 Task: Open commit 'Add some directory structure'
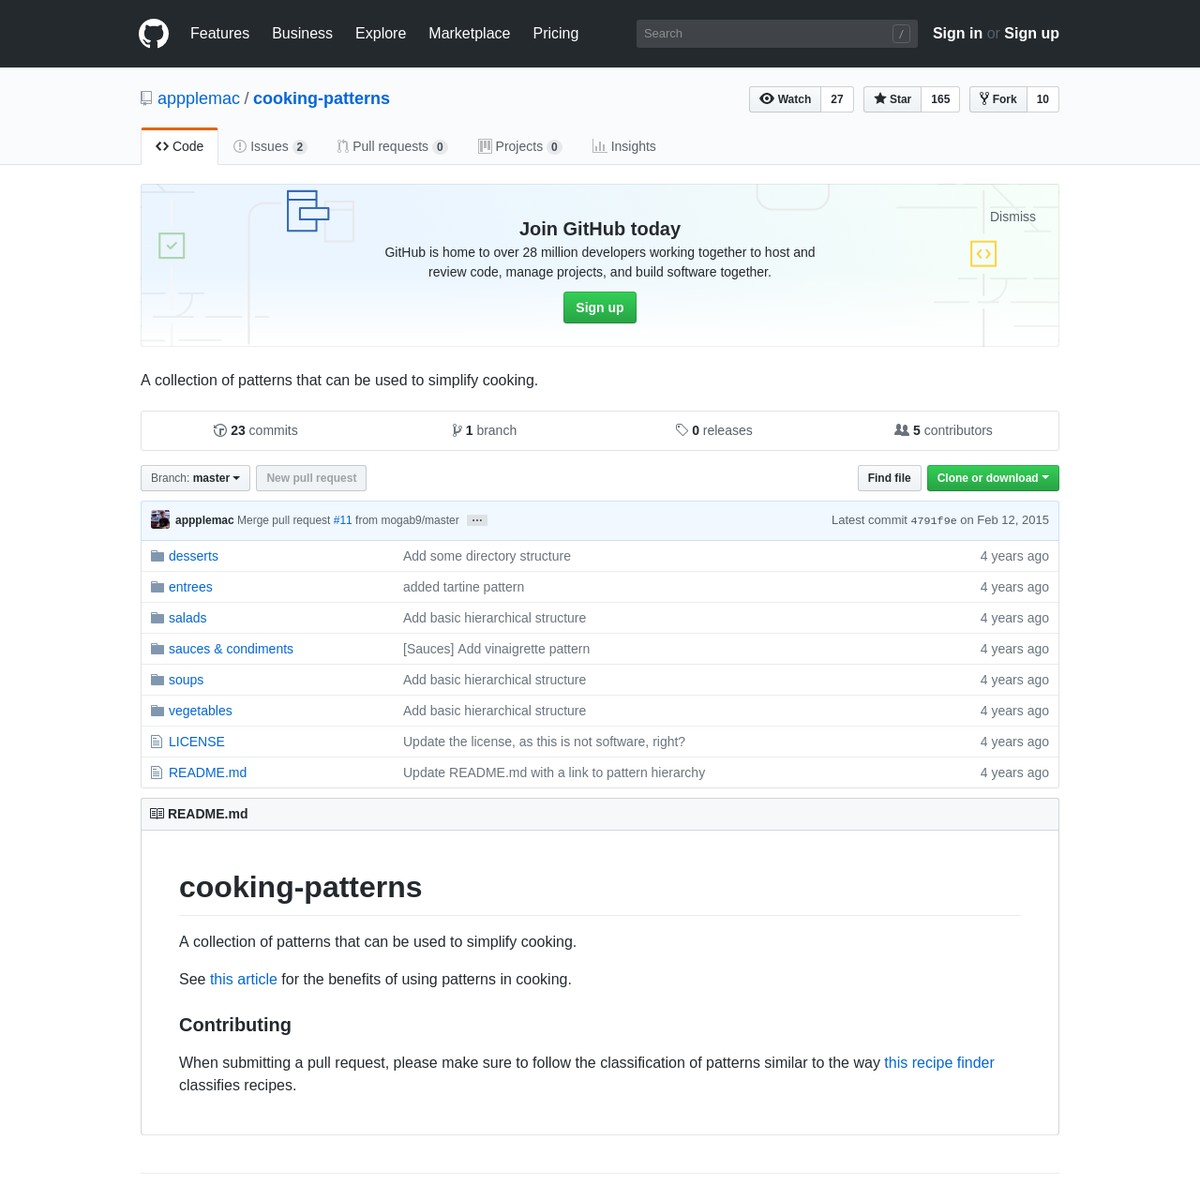(487, 556)
